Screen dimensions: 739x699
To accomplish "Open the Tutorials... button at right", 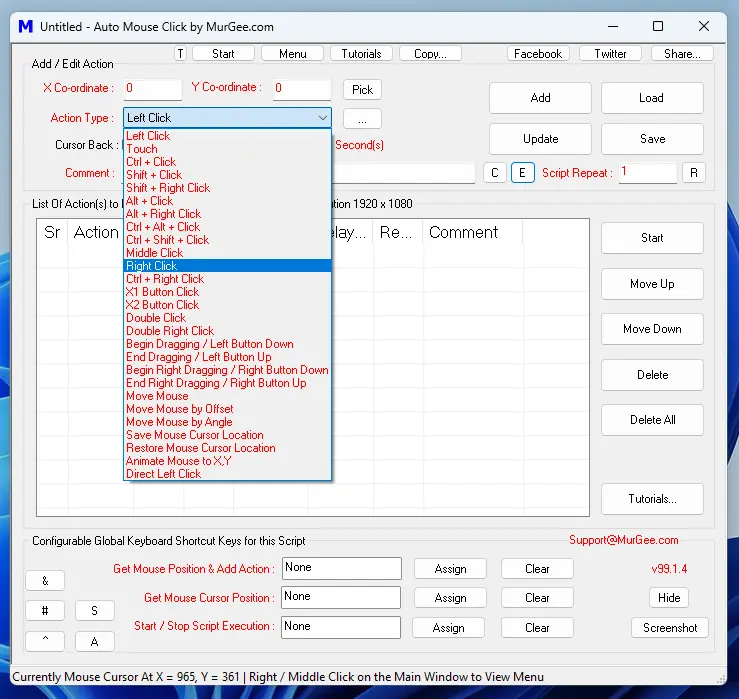I will [x=652, y=499].
